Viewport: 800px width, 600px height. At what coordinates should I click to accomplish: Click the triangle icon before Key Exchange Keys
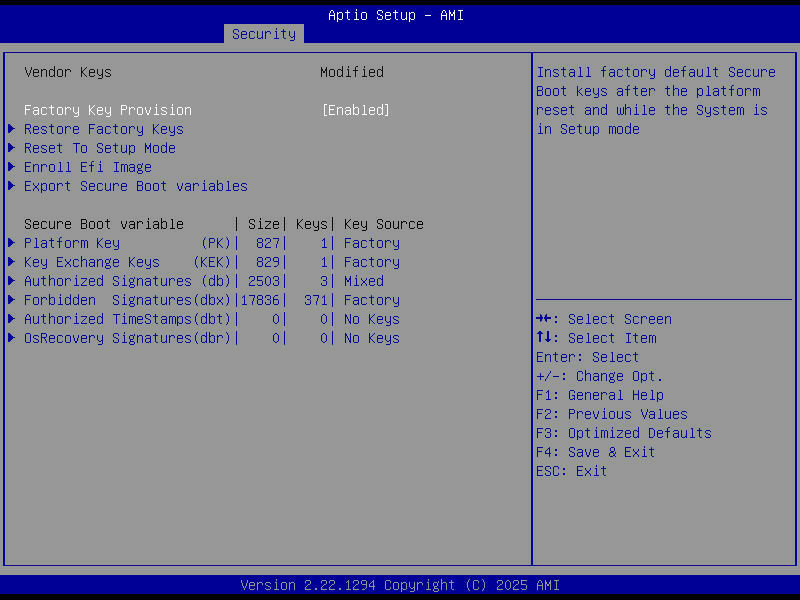point(11,261)
